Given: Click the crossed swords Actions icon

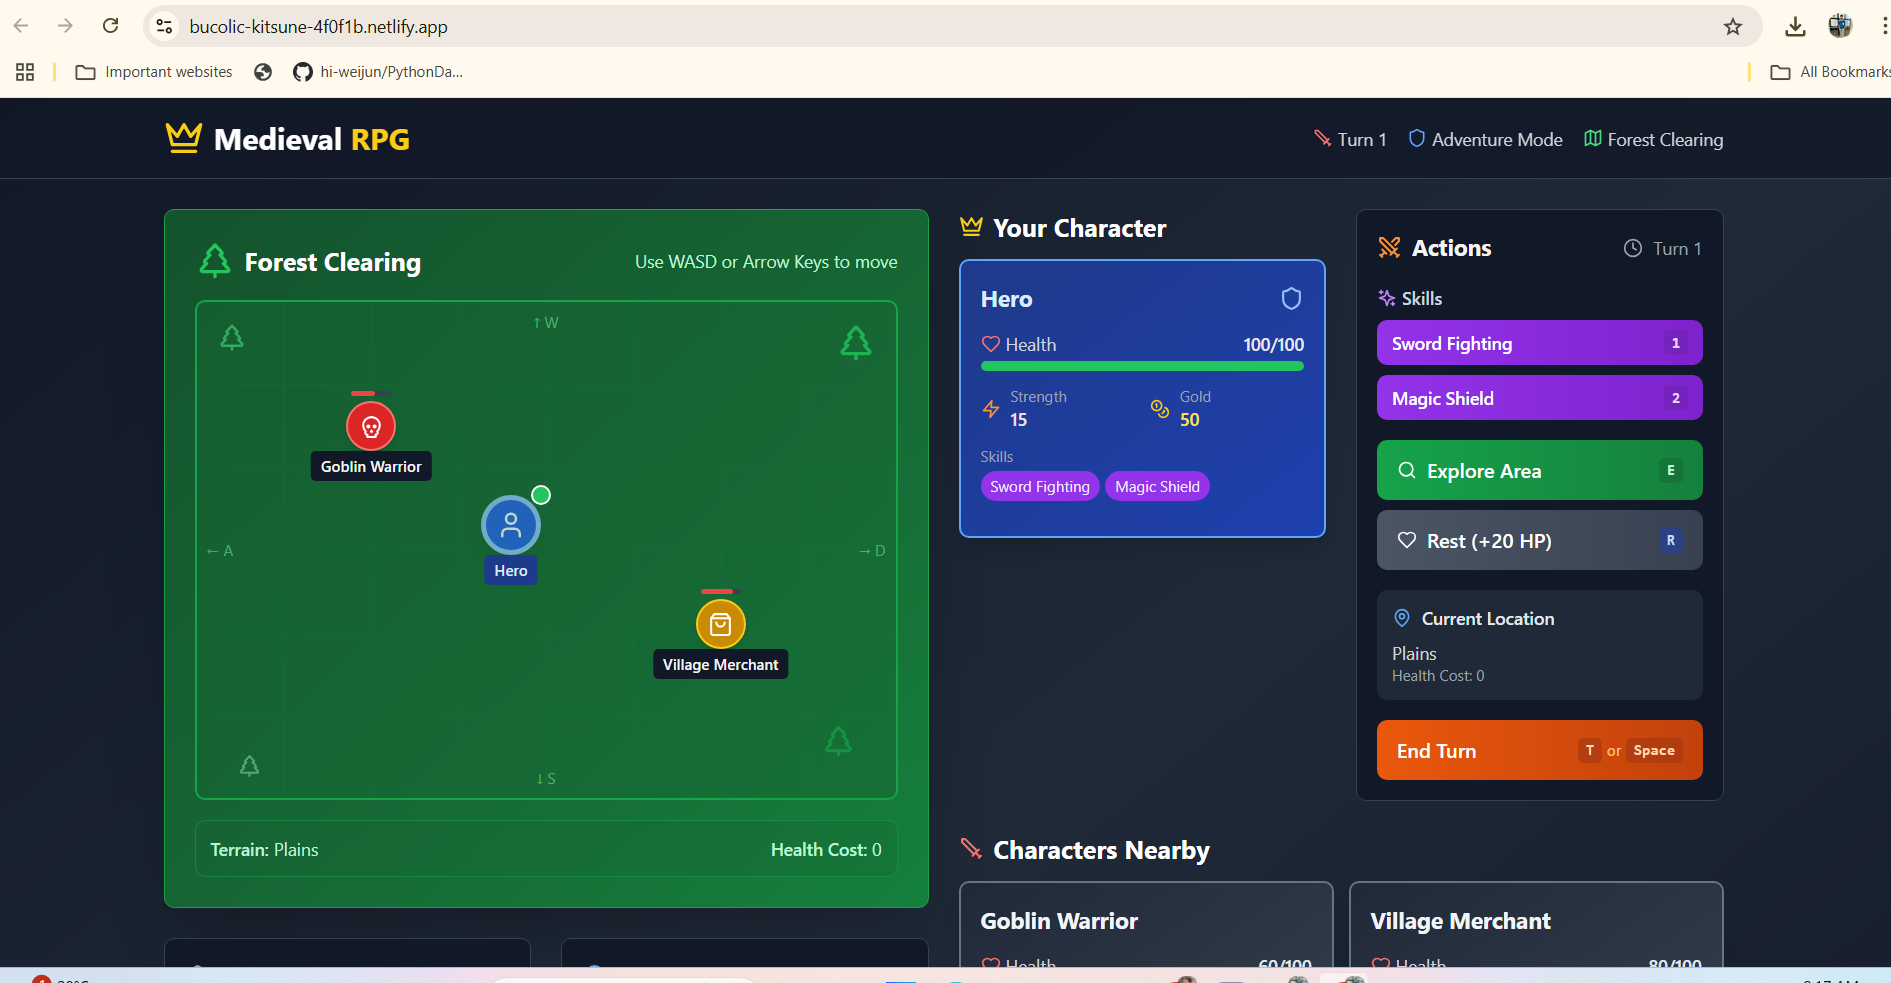Looking at the screenshot, I should point(1389,248).
